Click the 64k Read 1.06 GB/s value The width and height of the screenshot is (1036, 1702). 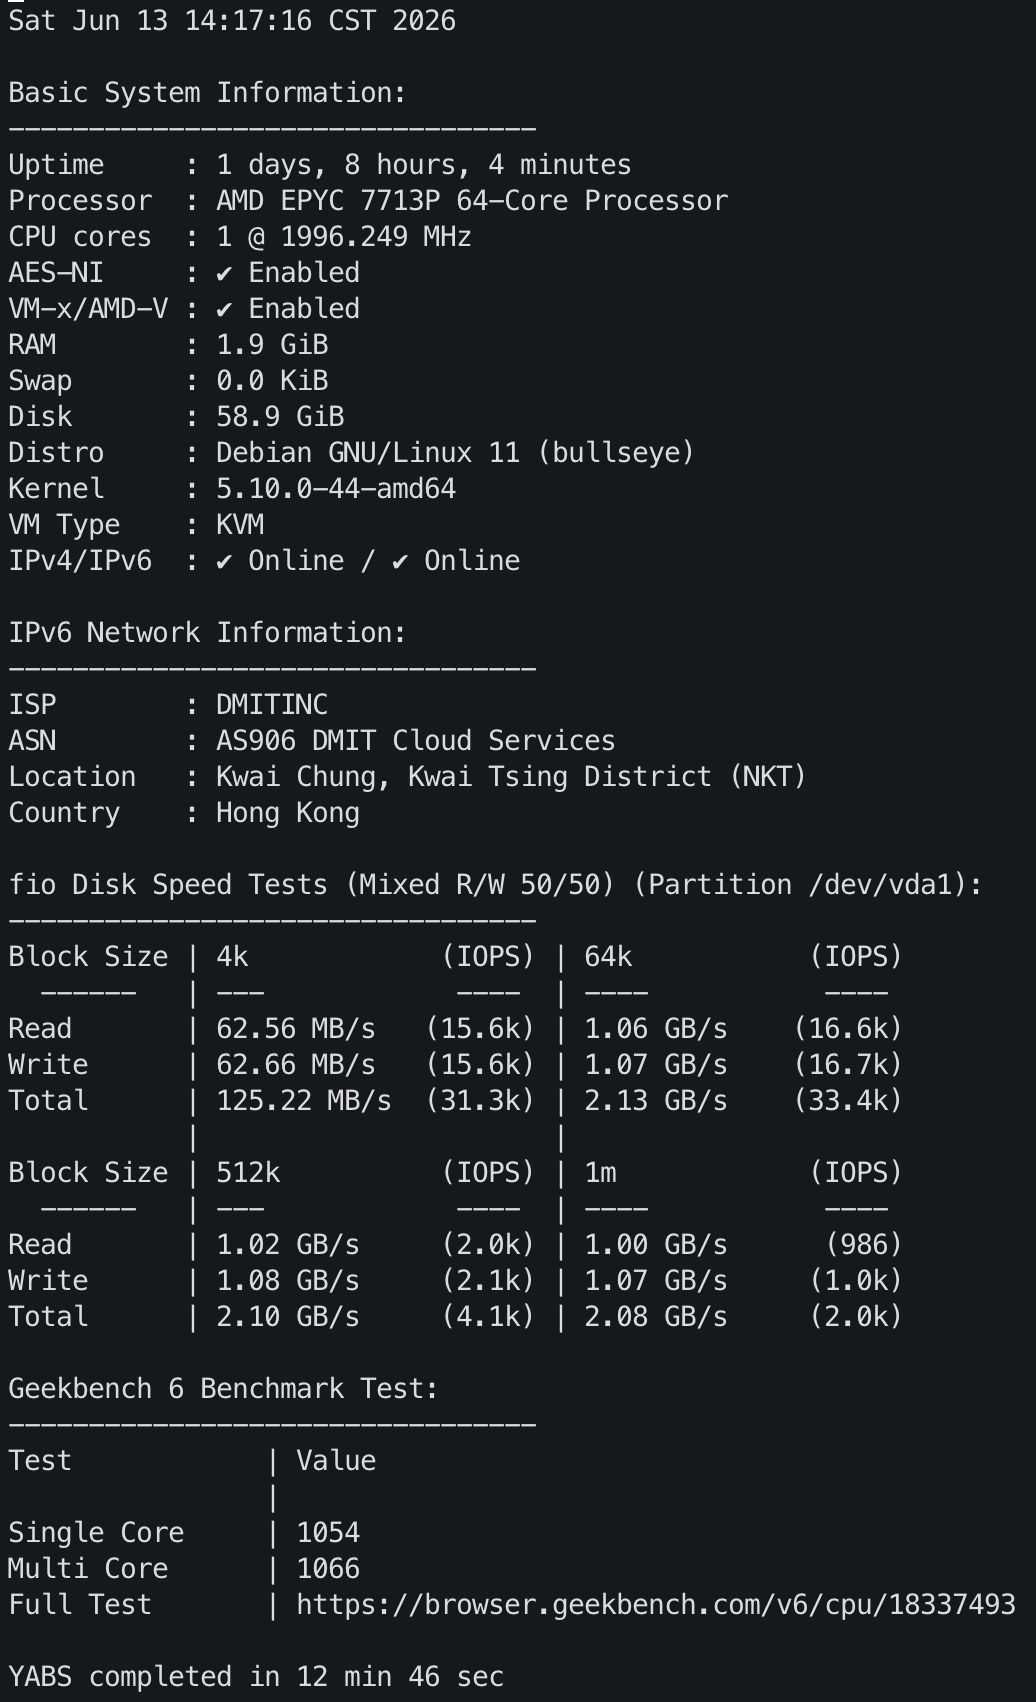coord(656,1029)
